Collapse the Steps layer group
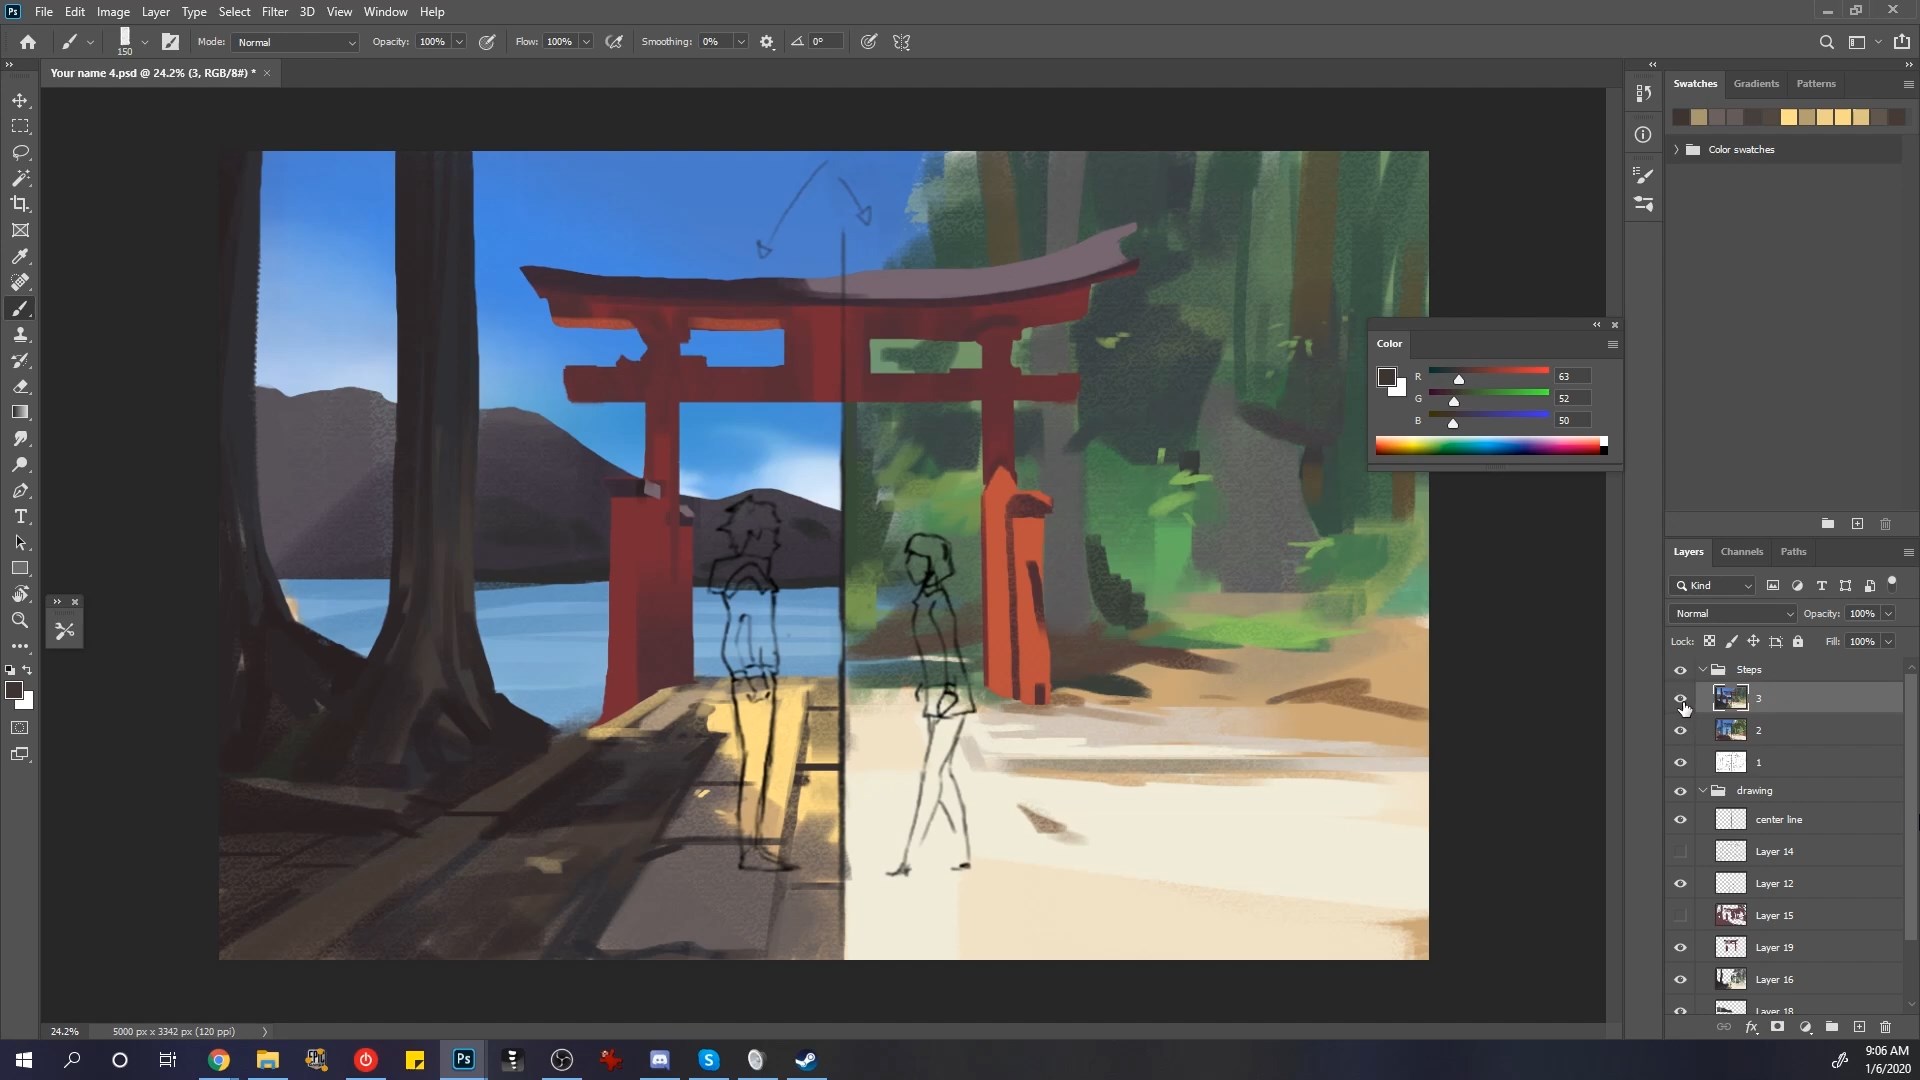This screenshot has width=1920, height=1080. pyautogui.click(x=1703, y=670)
